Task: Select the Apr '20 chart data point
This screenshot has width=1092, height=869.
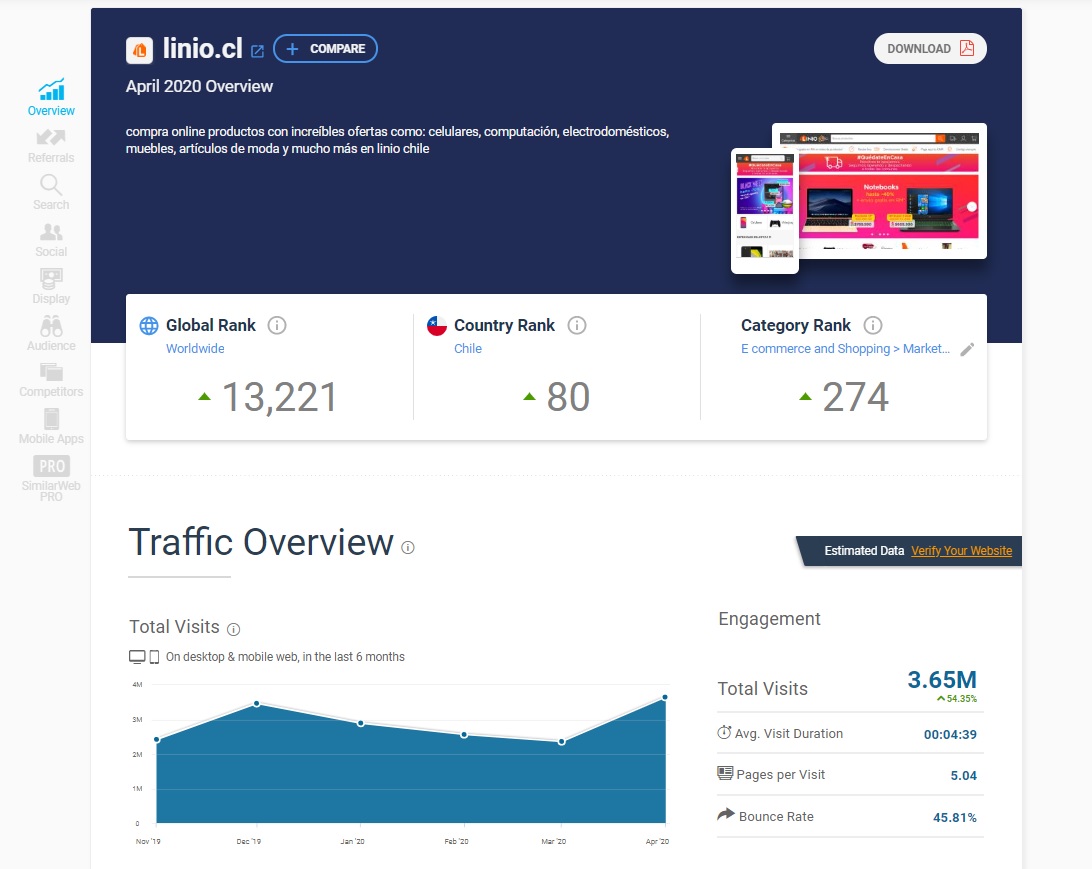Action: [665, 697]
